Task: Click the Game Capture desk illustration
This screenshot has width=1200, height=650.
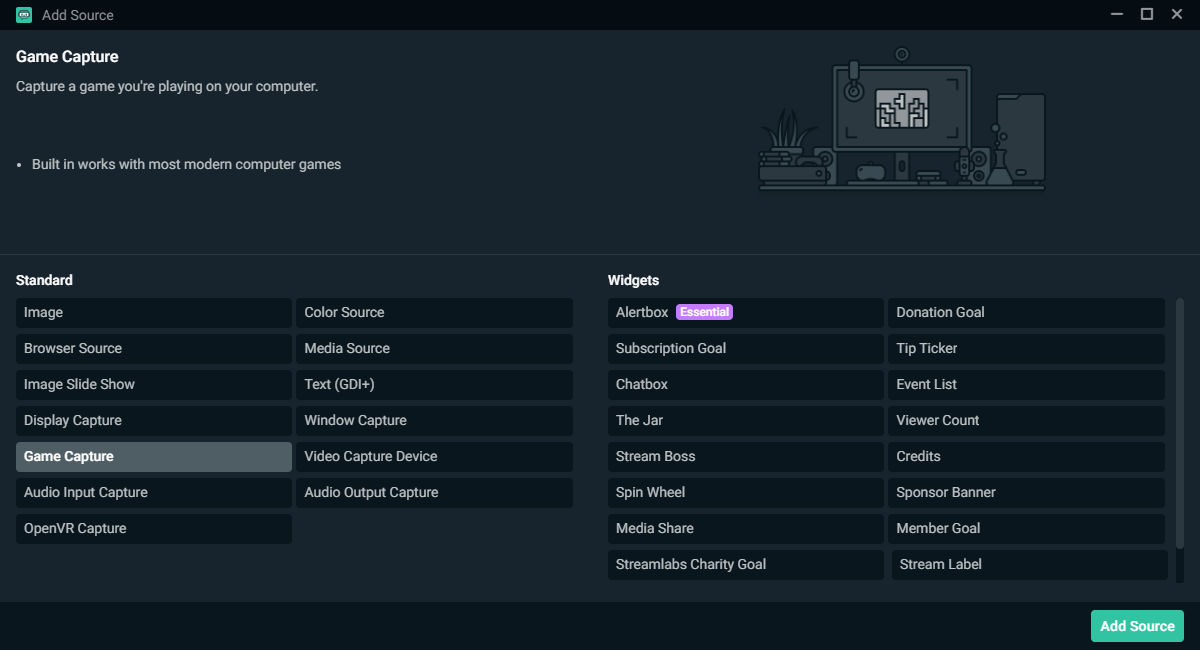Action: (x=902, y=120)
